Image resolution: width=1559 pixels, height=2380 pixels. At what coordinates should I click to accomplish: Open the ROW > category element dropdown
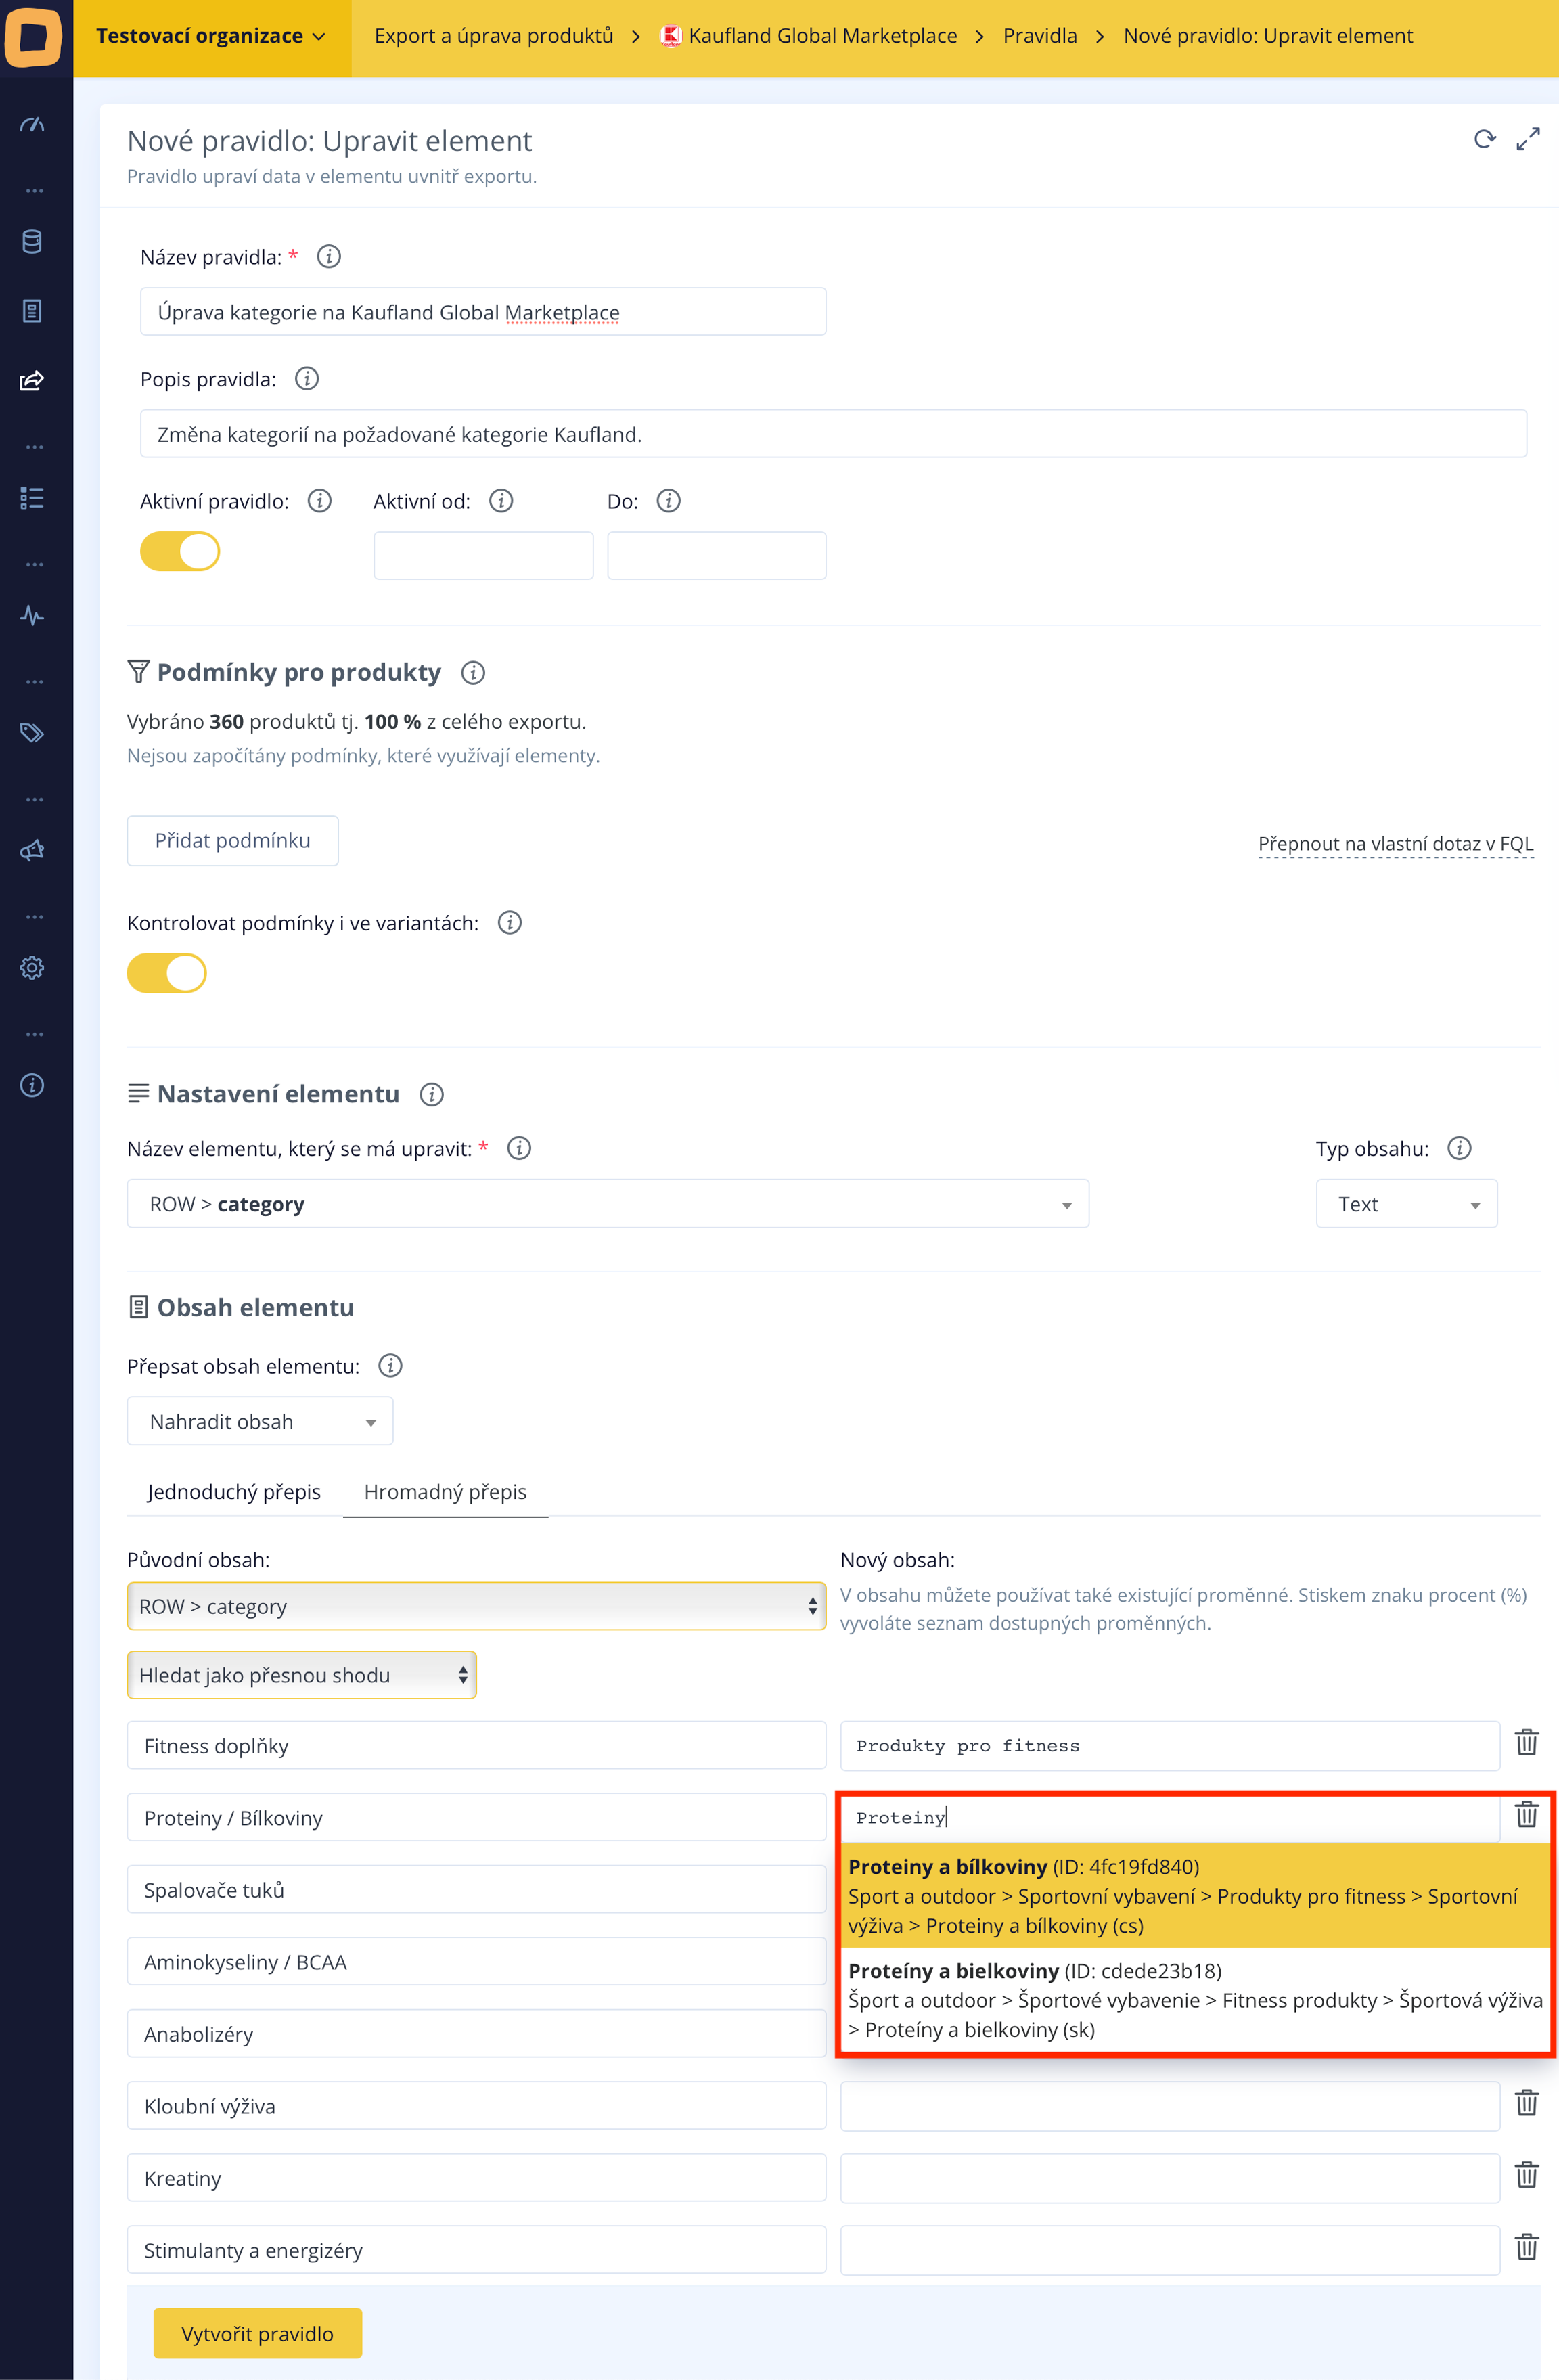[x=607, y=1204]
